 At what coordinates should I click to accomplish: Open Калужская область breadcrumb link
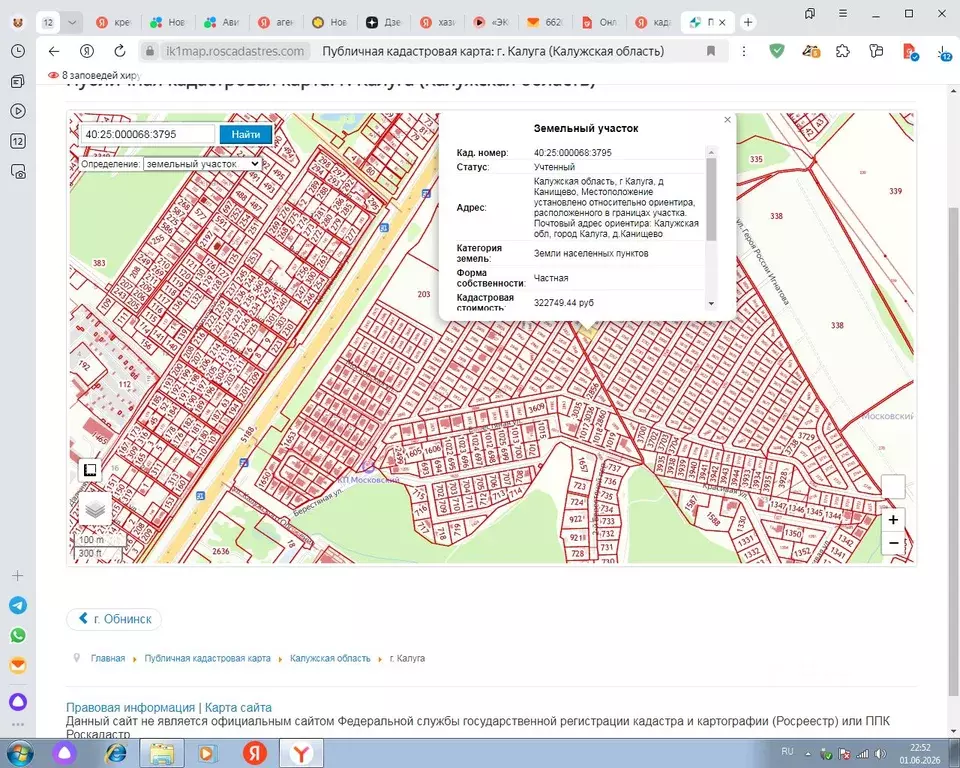click(x=330, y=658)
